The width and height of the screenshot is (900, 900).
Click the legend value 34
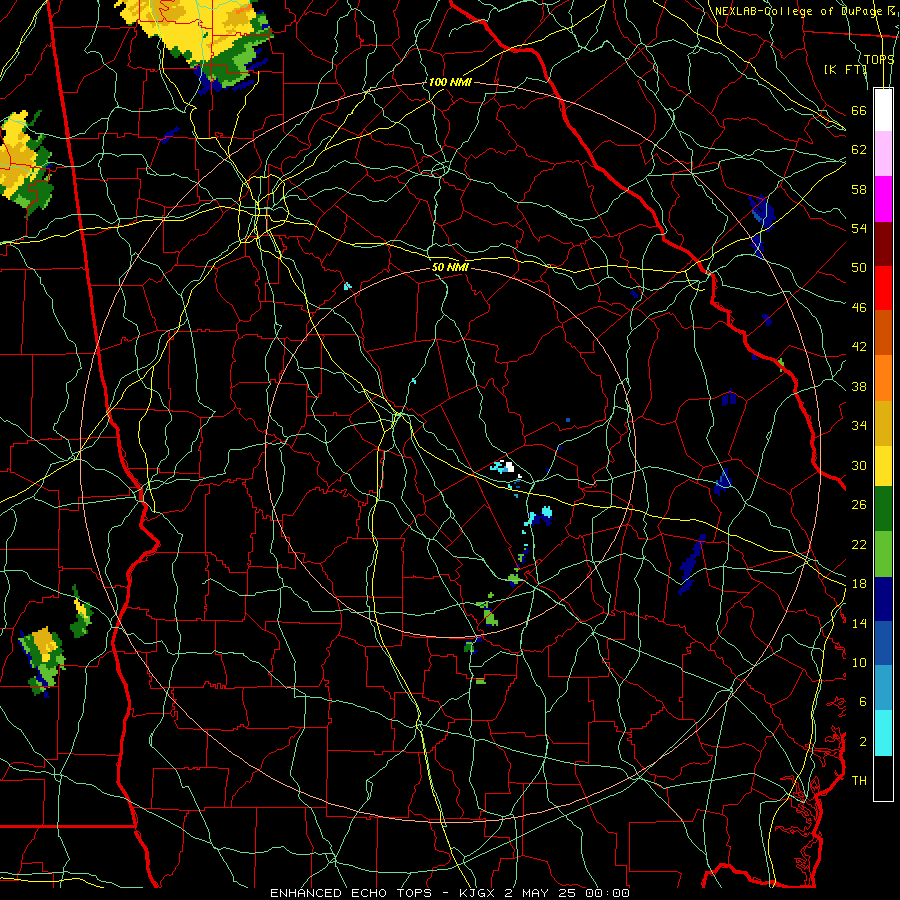point(859,426)
